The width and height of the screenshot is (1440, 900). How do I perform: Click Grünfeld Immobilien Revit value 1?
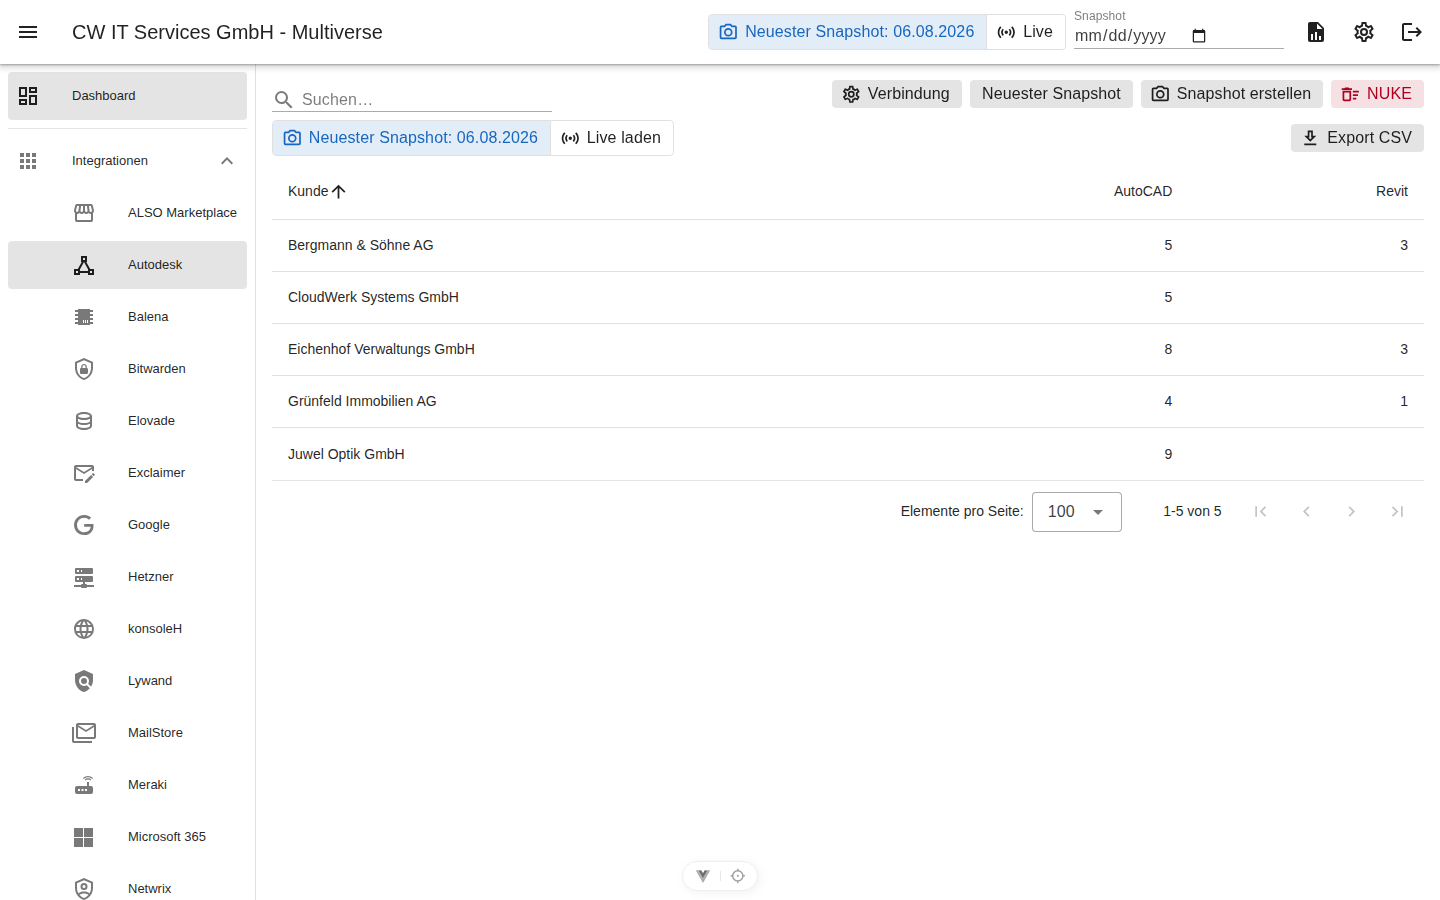click(x=1404, y=401)
